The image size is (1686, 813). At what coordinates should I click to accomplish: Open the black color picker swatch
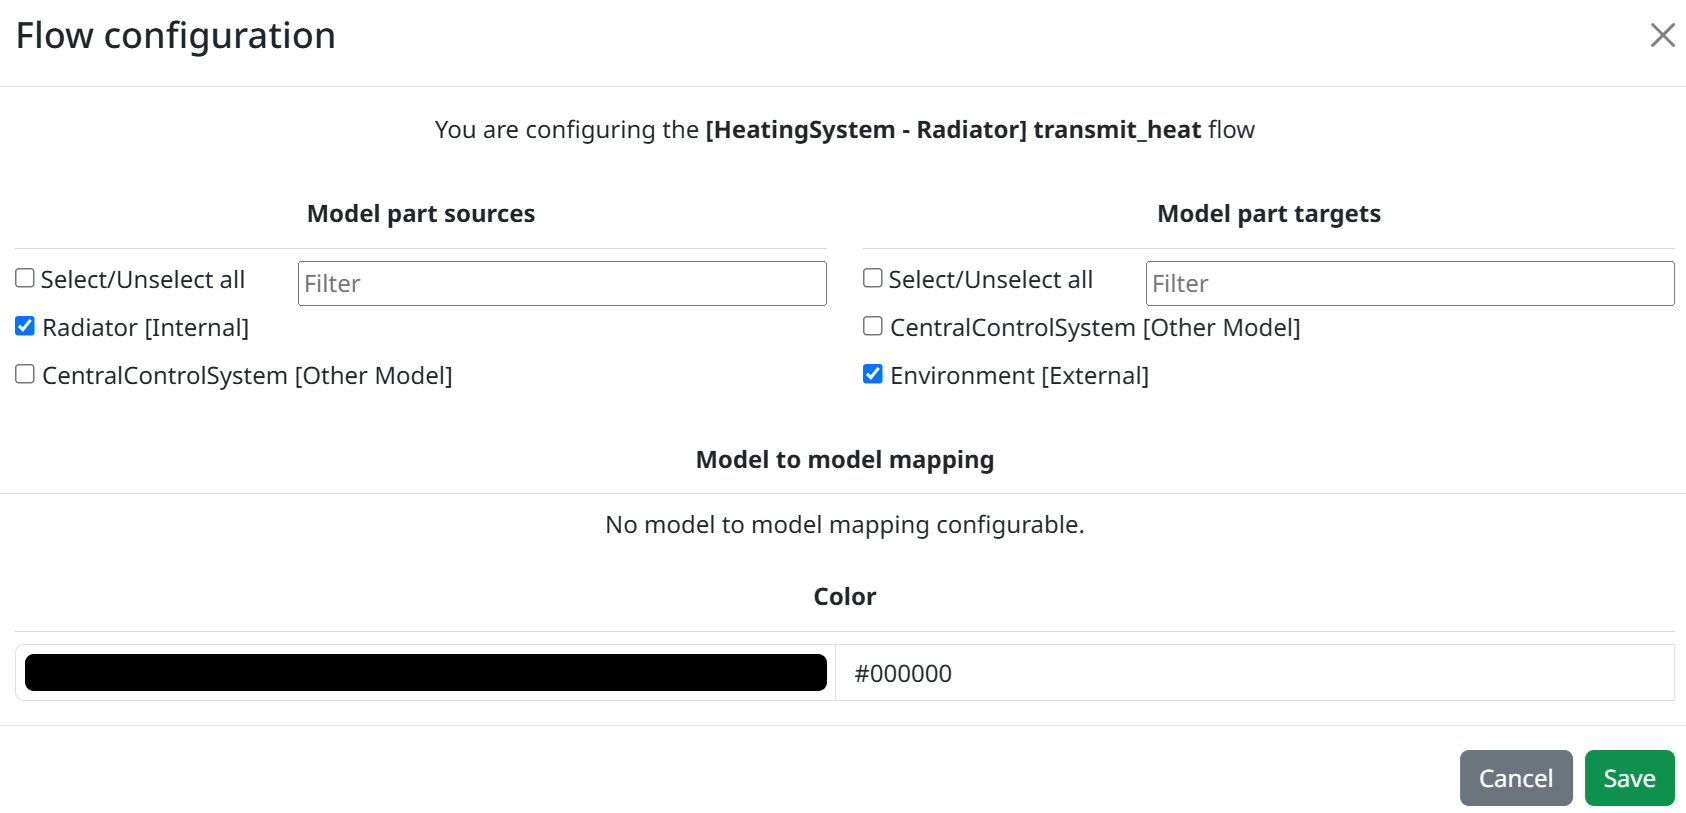point(426,673)
